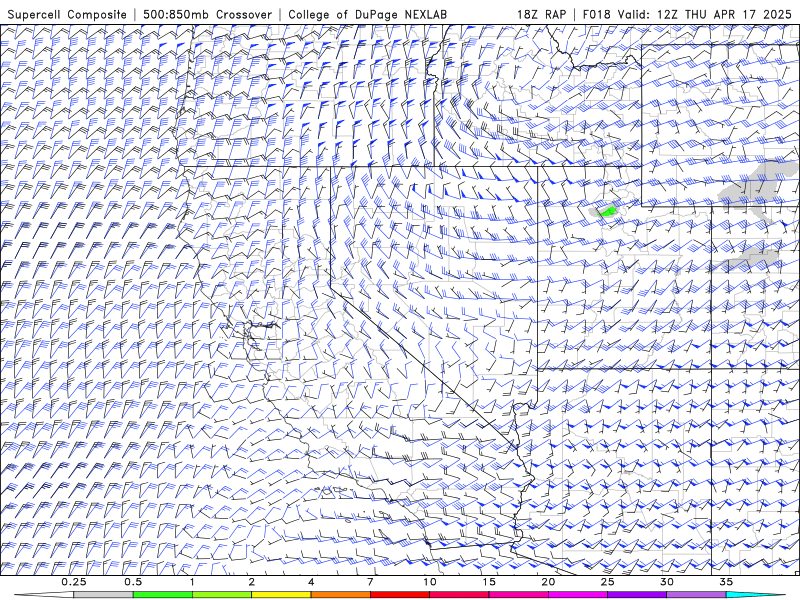Click the orange 4–7 color bar segment

click(340, 595)
